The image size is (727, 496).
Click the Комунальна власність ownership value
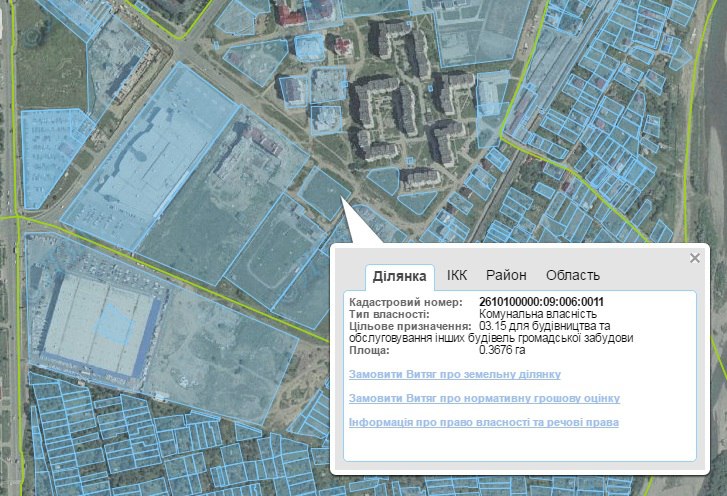tap(538, 314)
